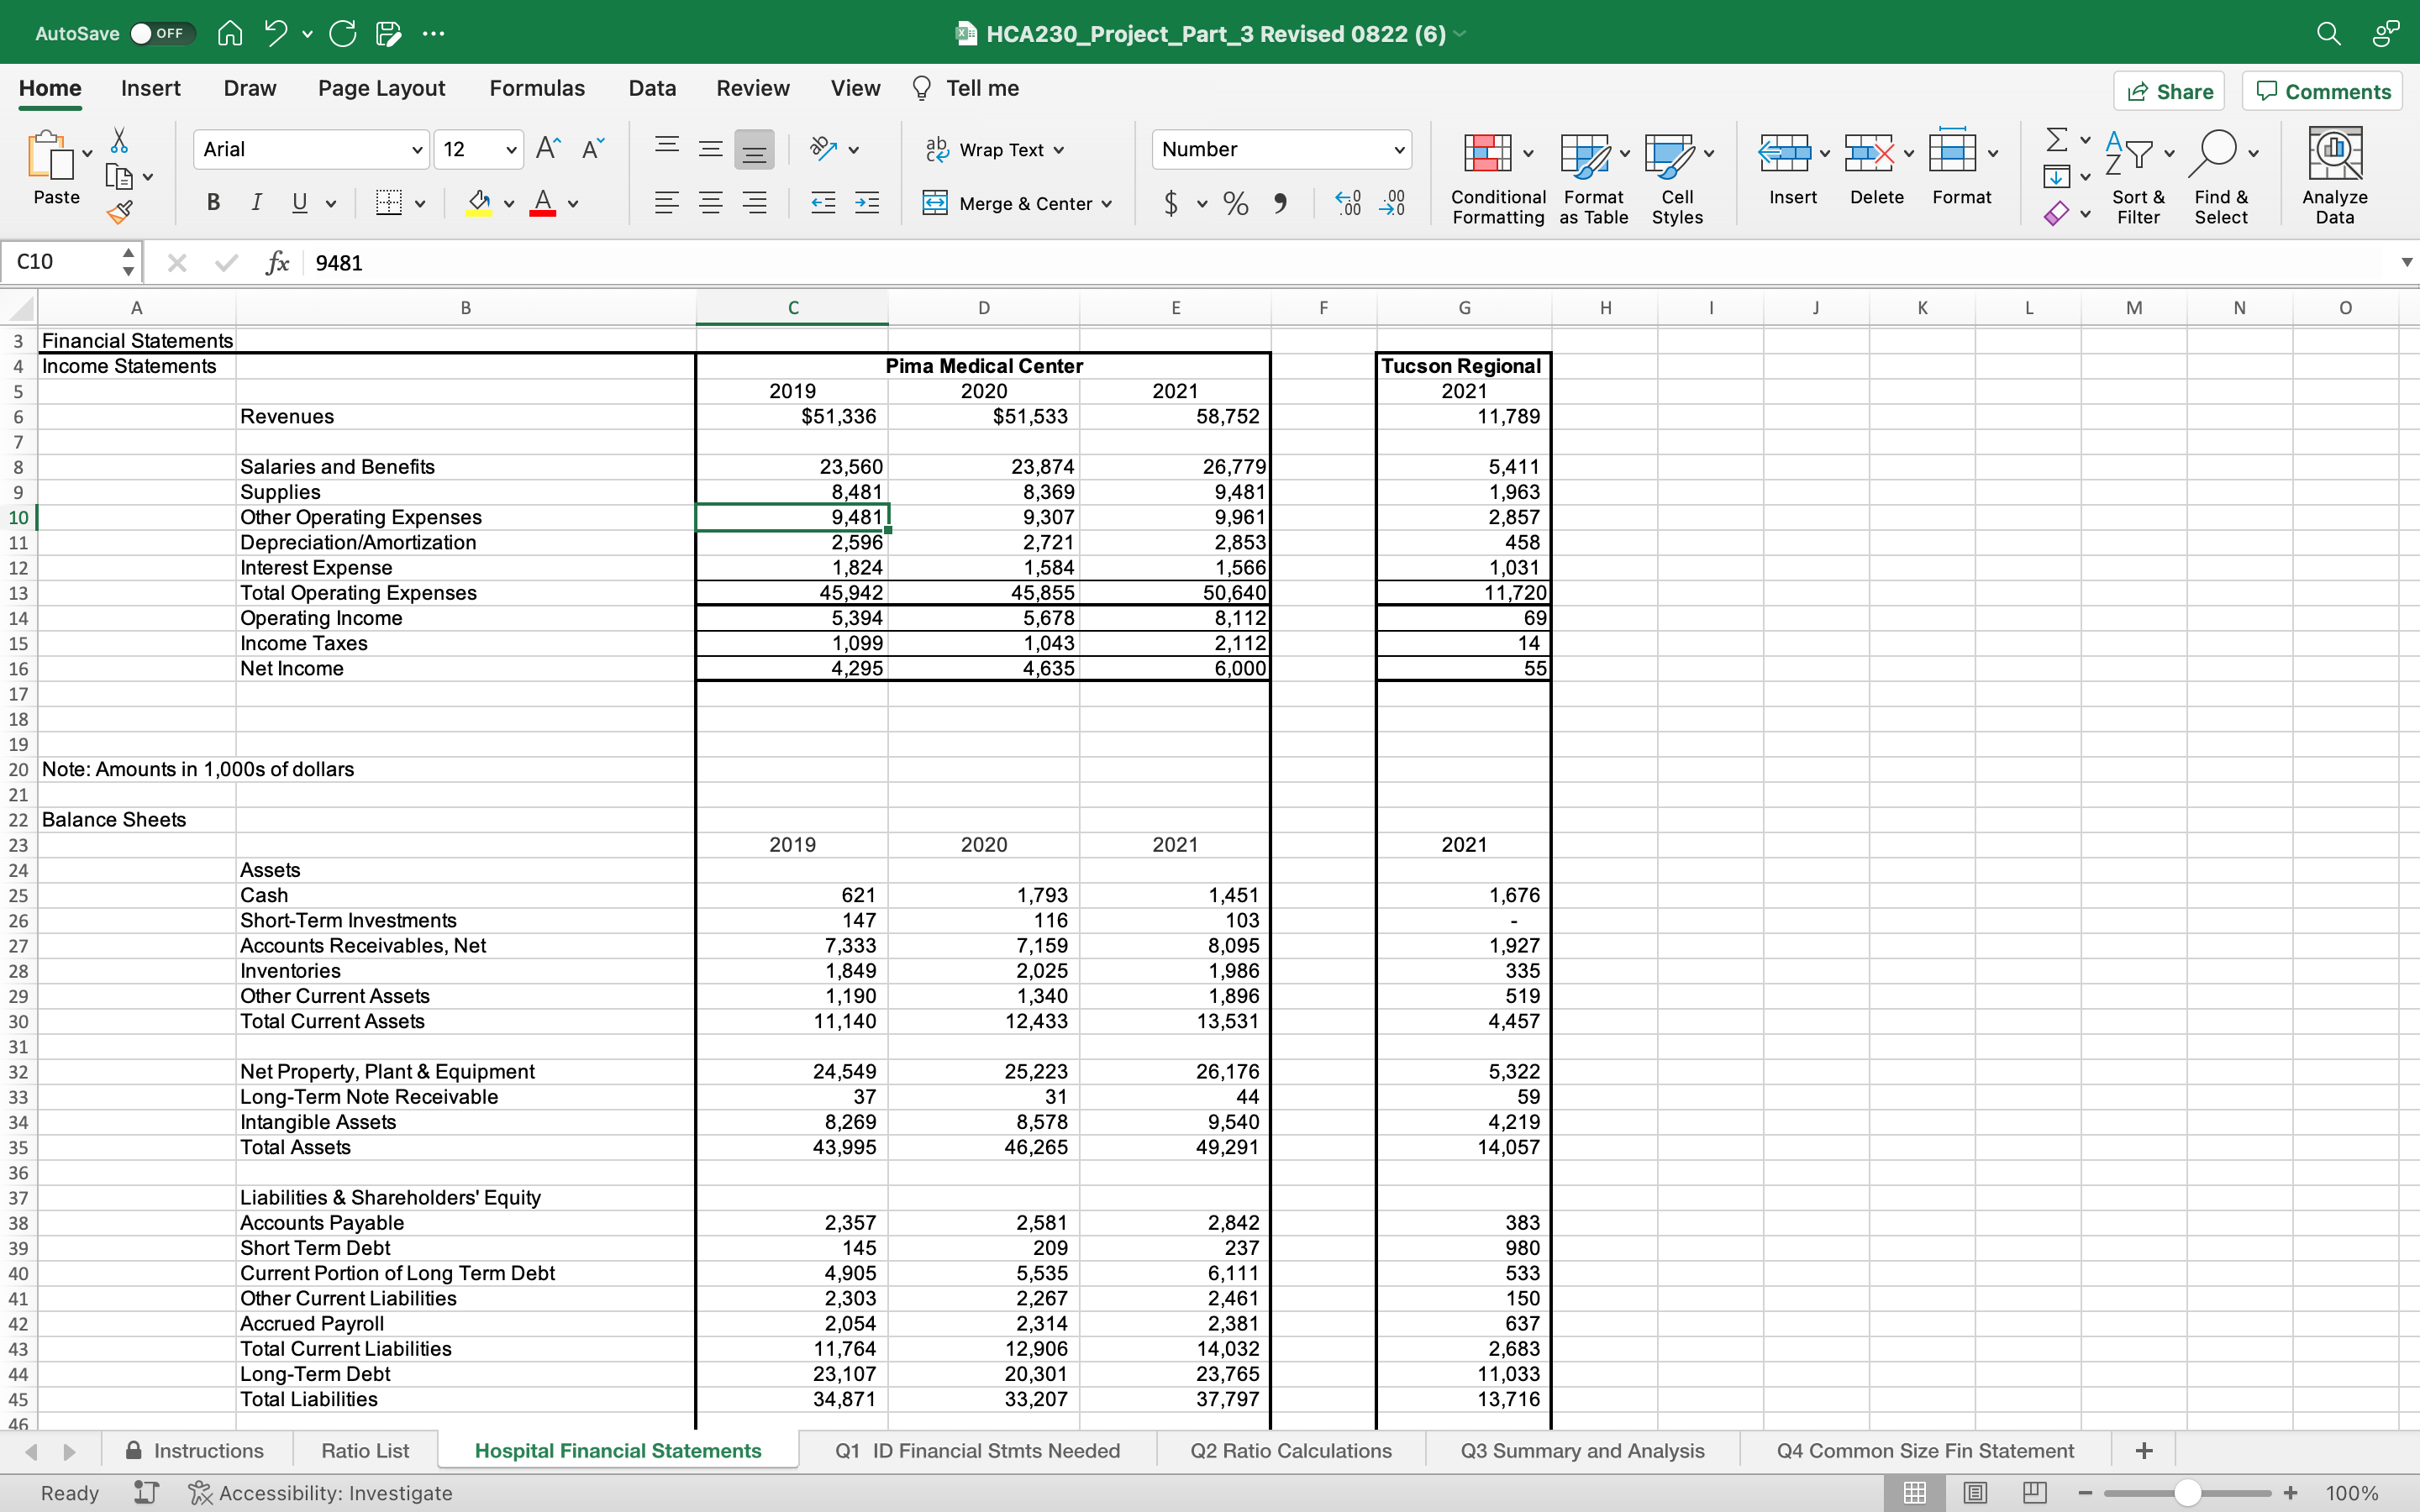Apply percent style to selection
Viewport: 2420px width, 1512px height.
1235,203
